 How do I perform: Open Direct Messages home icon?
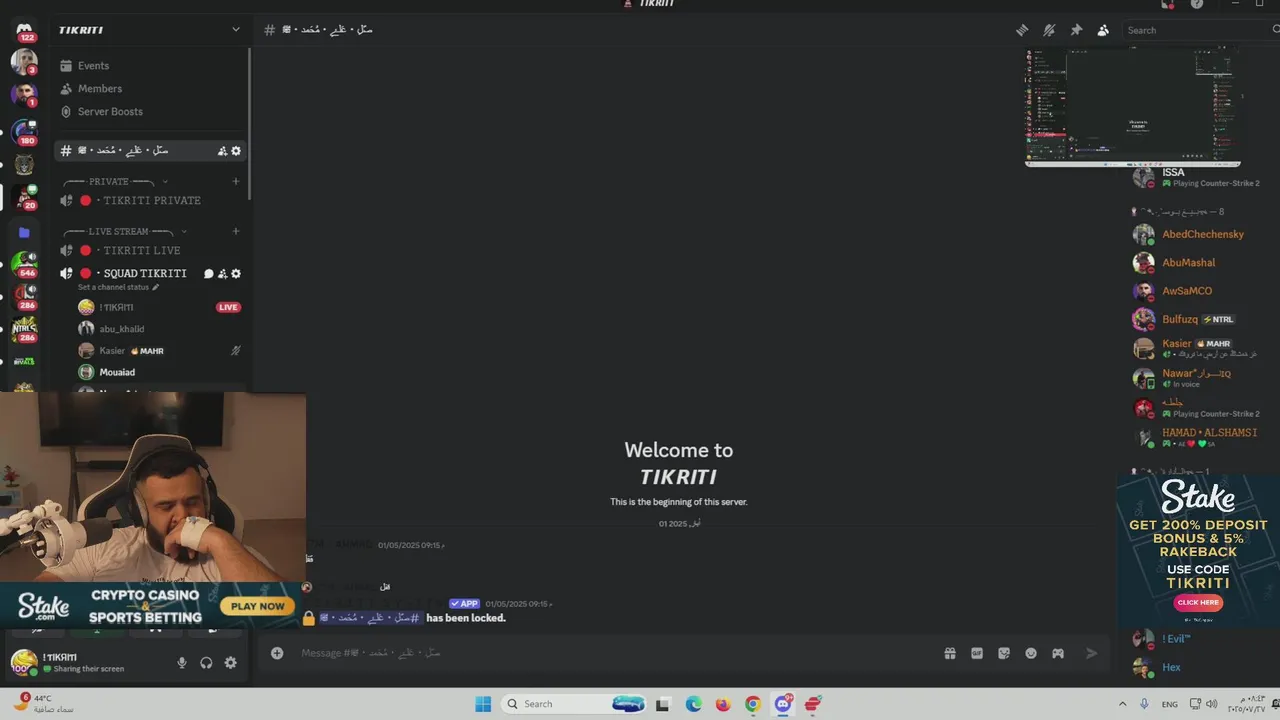coord(24,31)
